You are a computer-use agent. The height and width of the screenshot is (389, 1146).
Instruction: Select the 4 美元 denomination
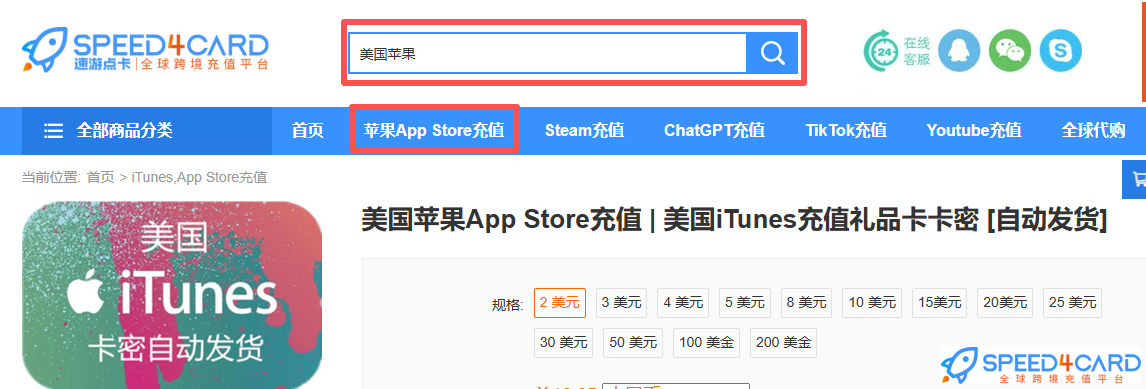point(683,303)
